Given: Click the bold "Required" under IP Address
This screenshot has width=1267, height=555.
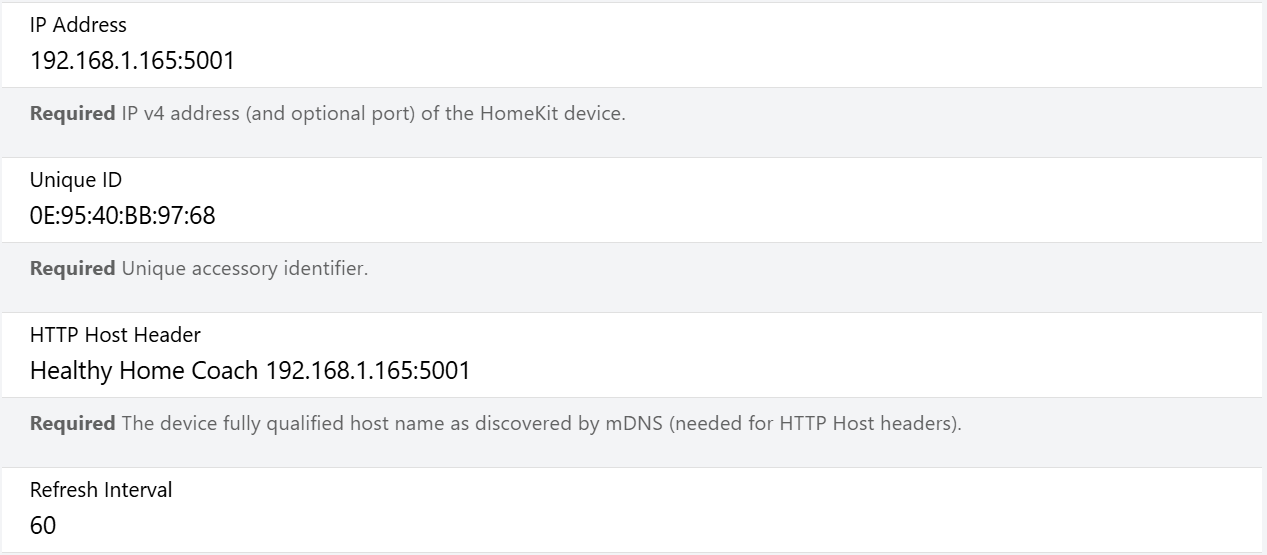Looking at the screenshot, I should click(72, 114).
